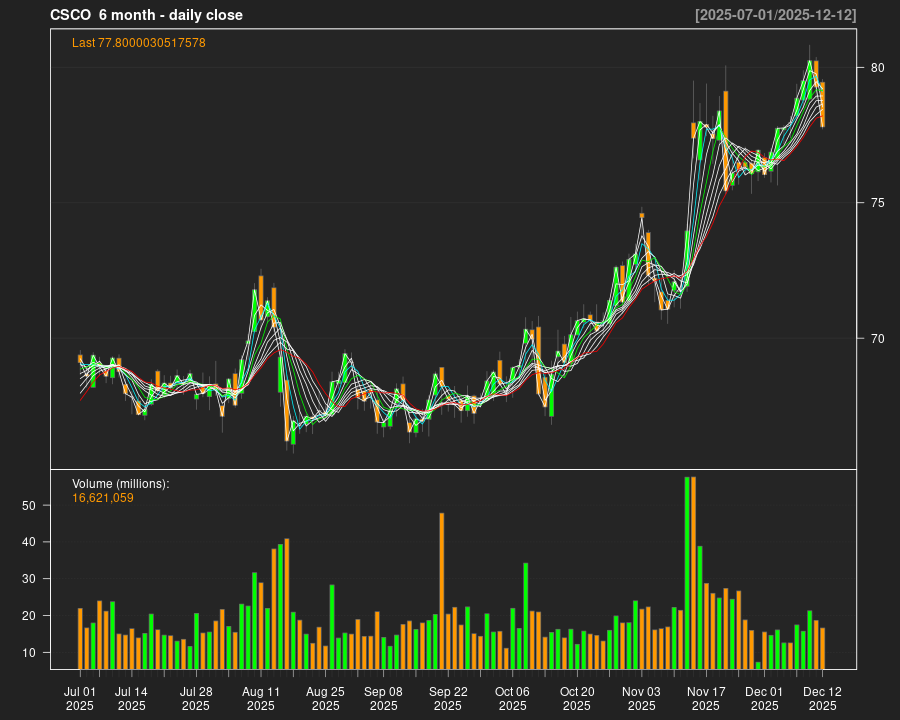Click the CSCO 6 month chart title
Viewport: 900px width, 720px height.
[146, 15]
